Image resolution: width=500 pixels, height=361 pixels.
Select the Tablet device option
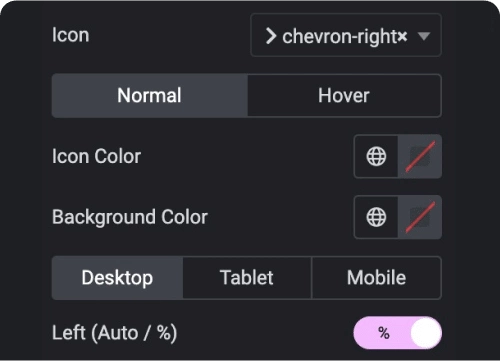pyautogui.click(x=247, y=278)
